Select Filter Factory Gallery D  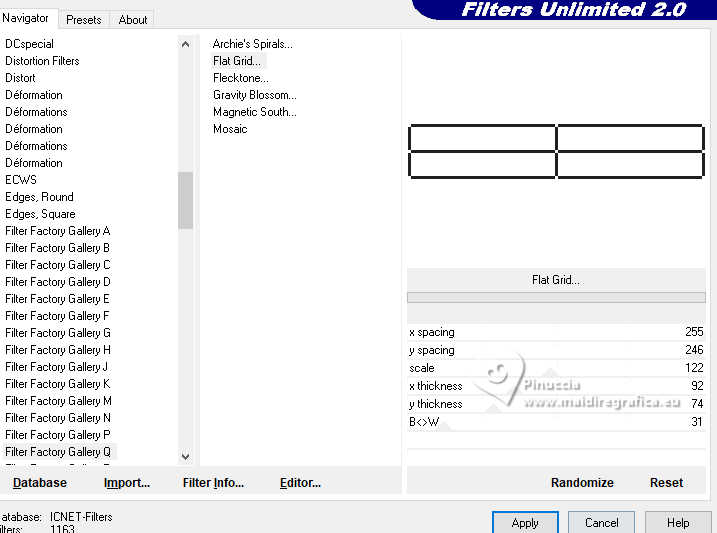58,282
